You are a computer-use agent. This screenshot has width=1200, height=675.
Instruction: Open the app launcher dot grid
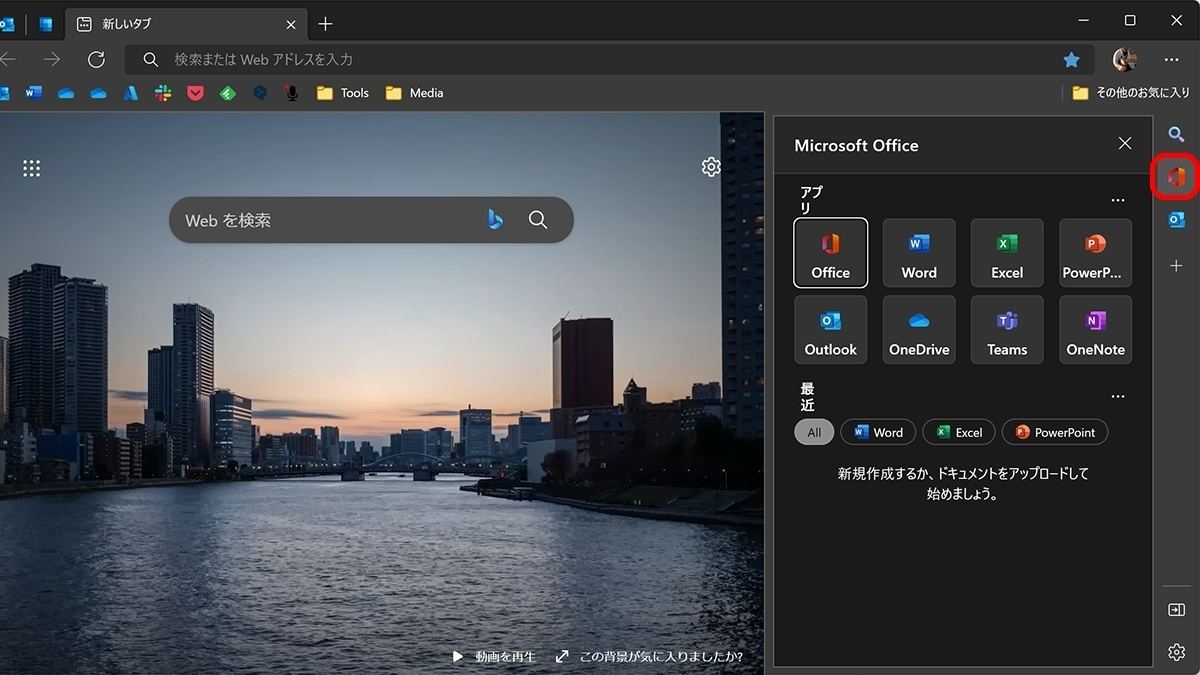tap(32, 168)
